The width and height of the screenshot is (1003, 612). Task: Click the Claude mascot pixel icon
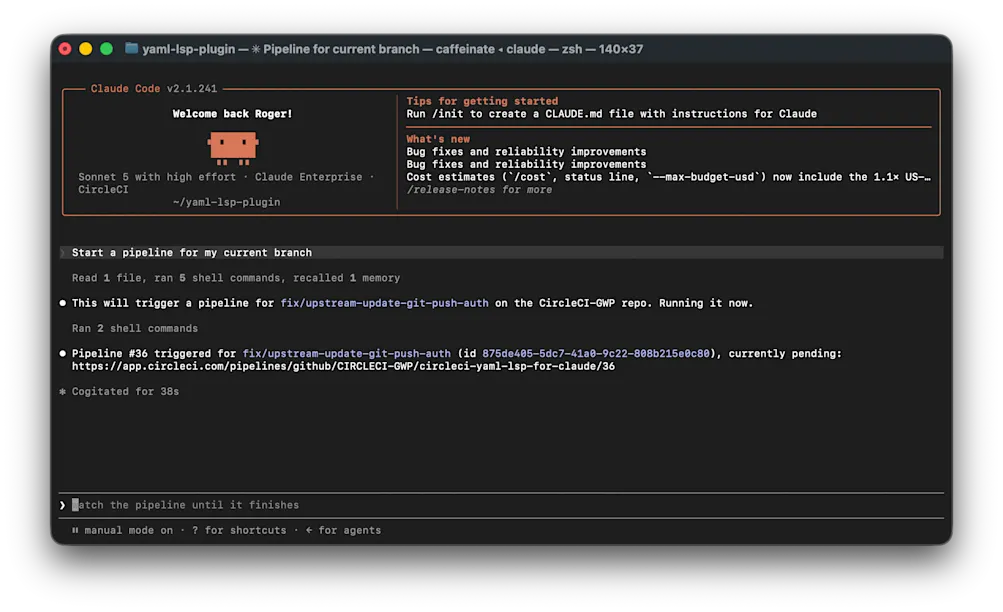233,148
